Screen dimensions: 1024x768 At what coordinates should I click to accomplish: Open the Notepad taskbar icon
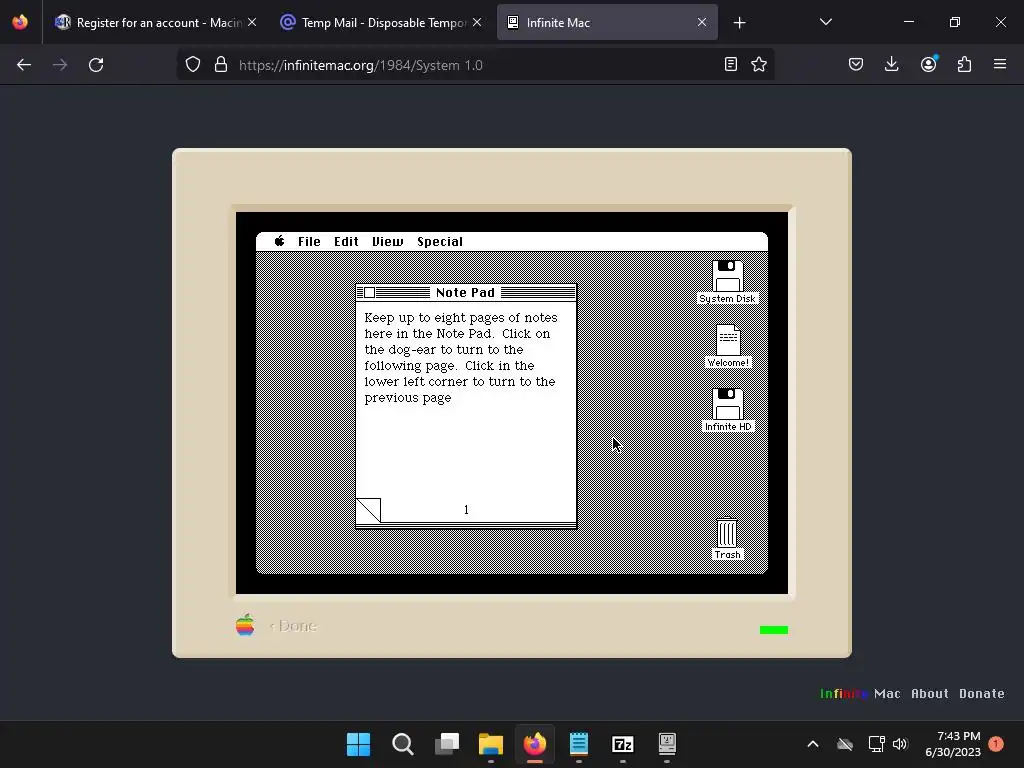point(579,744)
